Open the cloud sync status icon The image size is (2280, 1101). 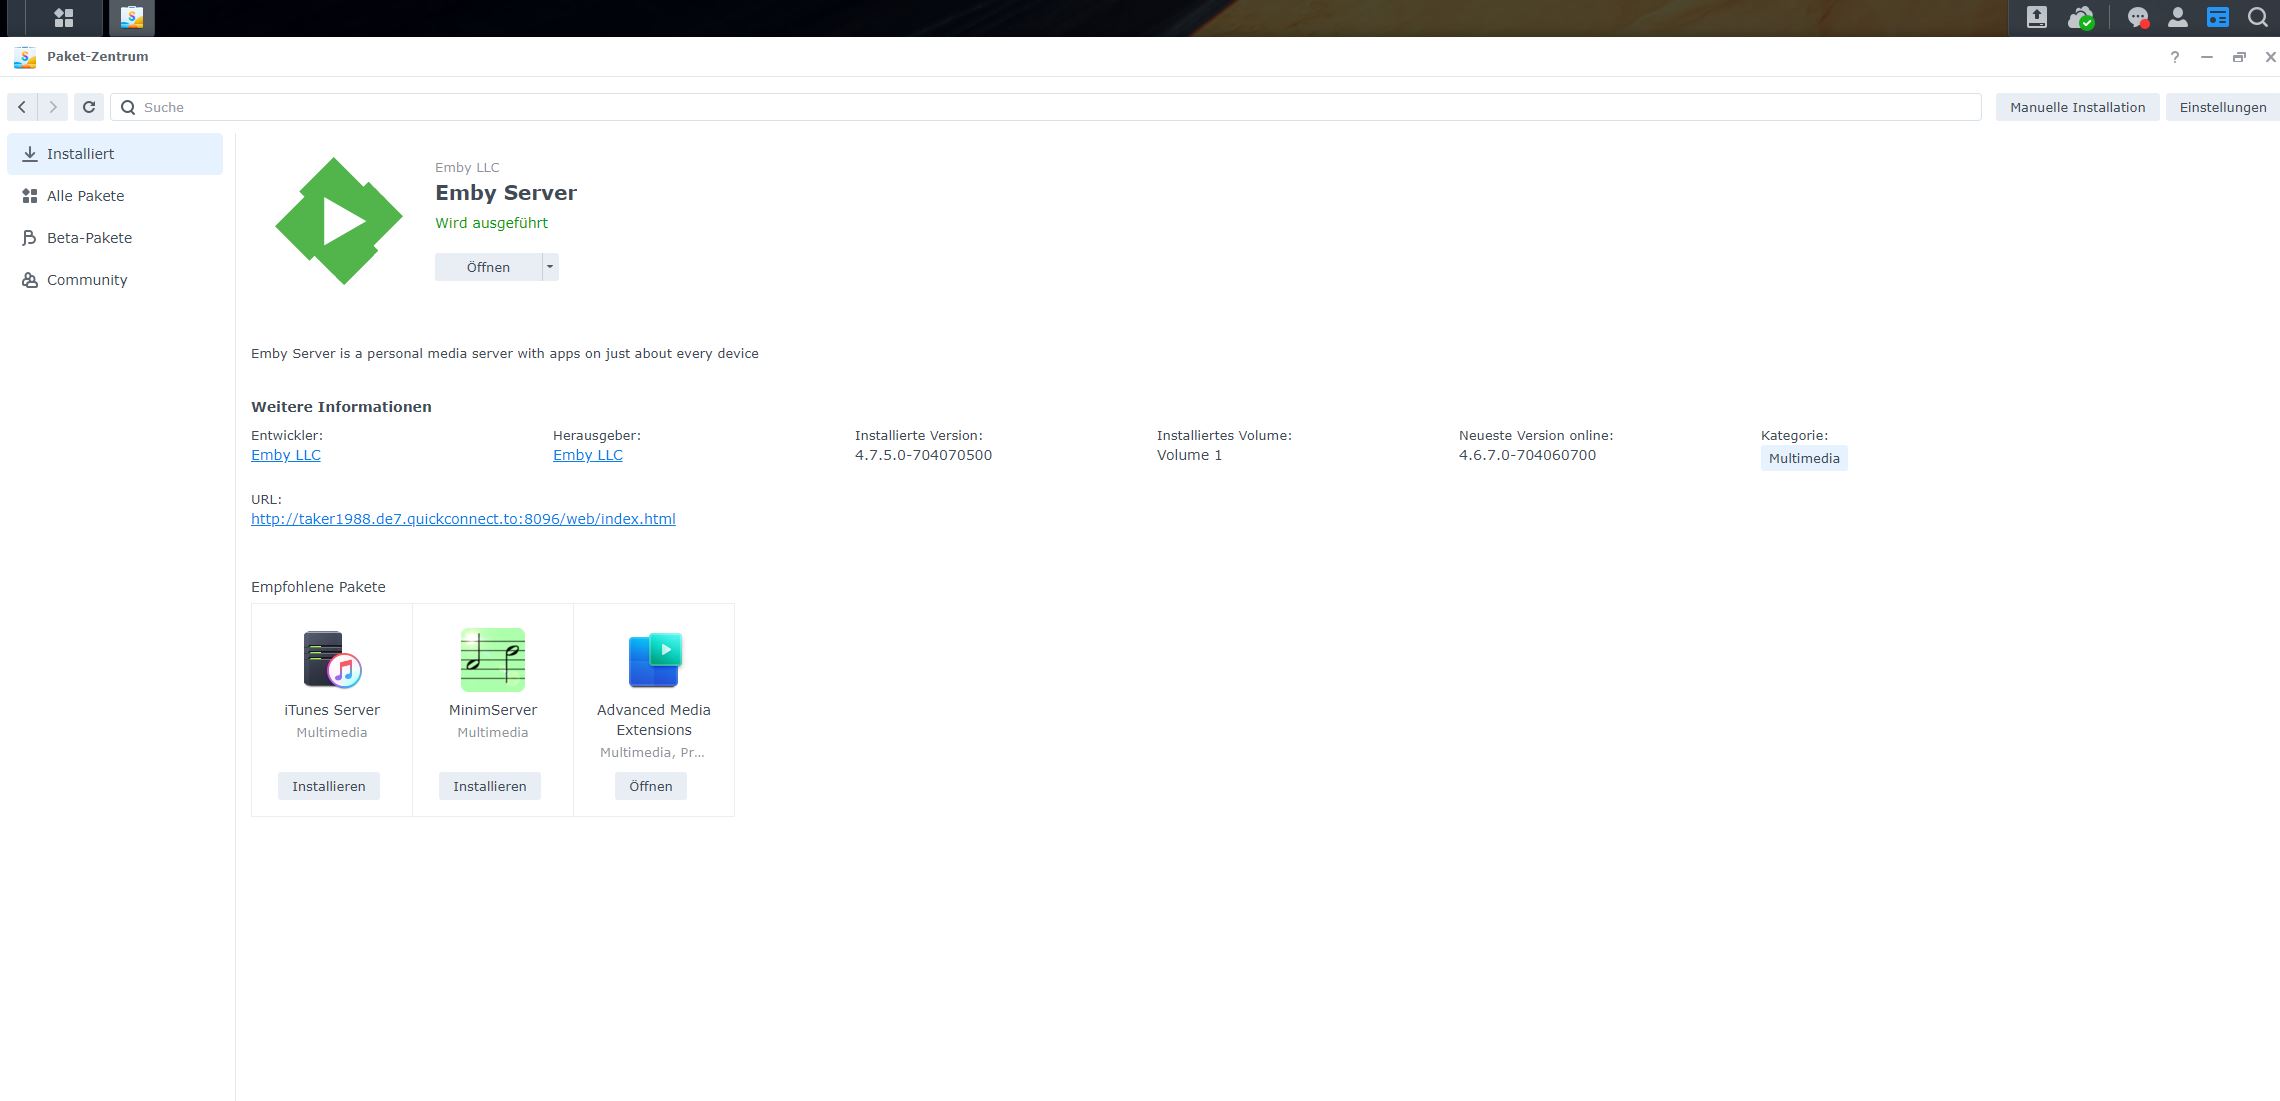tap(2081, 17)
